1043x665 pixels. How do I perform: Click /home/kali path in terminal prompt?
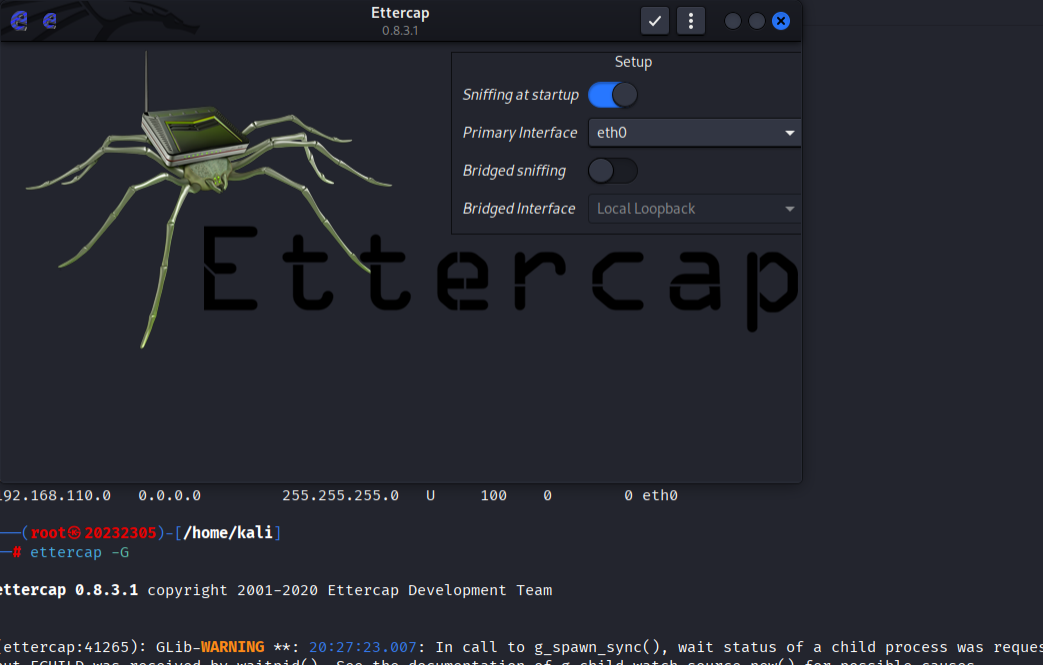coord(227,533)
